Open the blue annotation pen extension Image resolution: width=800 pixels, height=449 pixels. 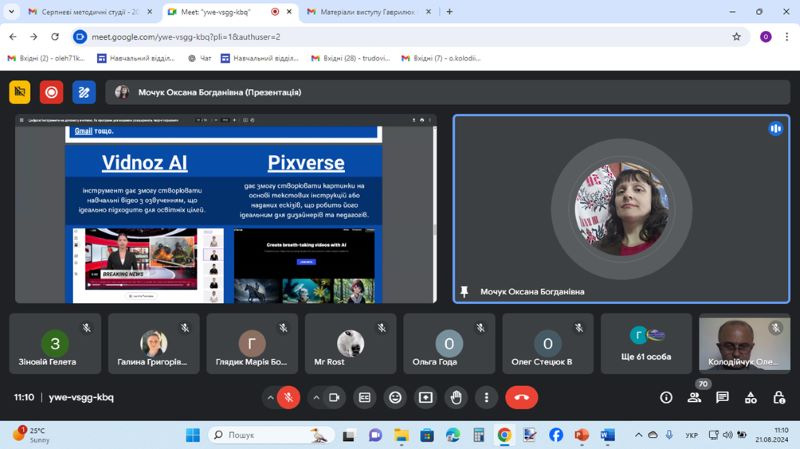tap(84, 92)
